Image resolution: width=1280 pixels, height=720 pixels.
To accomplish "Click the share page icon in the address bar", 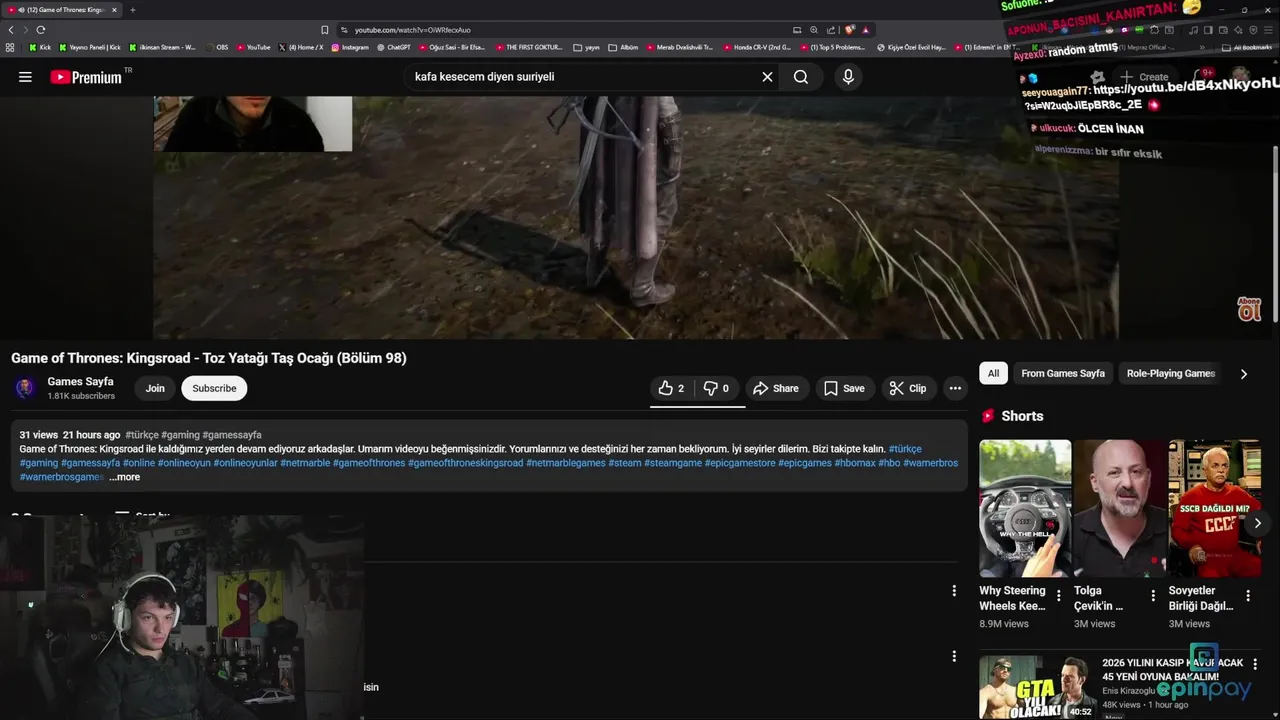I will coord(831,30).
